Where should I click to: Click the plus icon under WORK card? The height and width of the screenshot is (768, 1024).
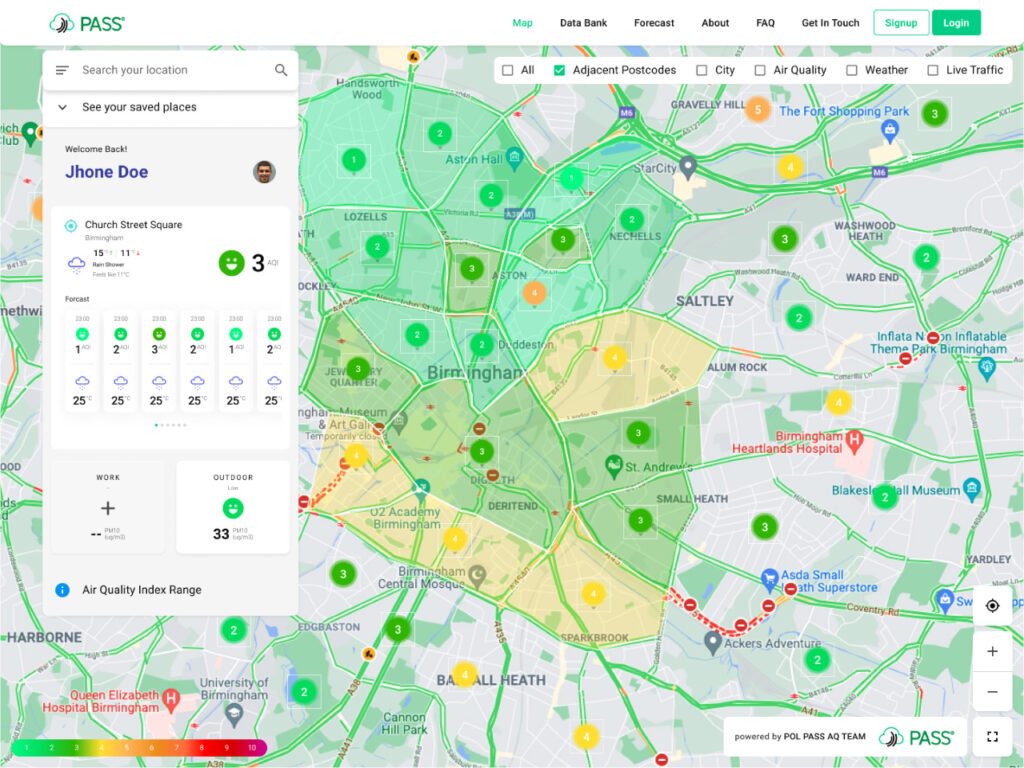pos(107,508)
